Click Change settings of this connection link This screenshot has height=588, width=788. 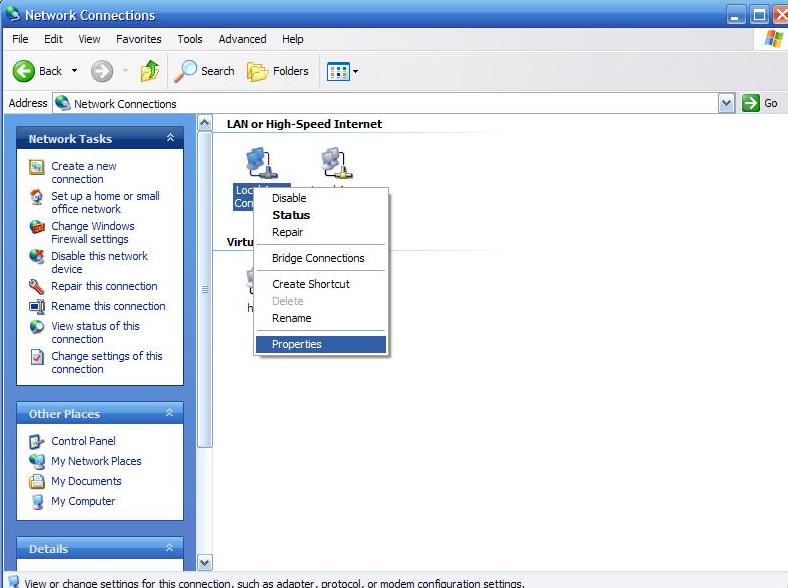[x=107, y=362]
